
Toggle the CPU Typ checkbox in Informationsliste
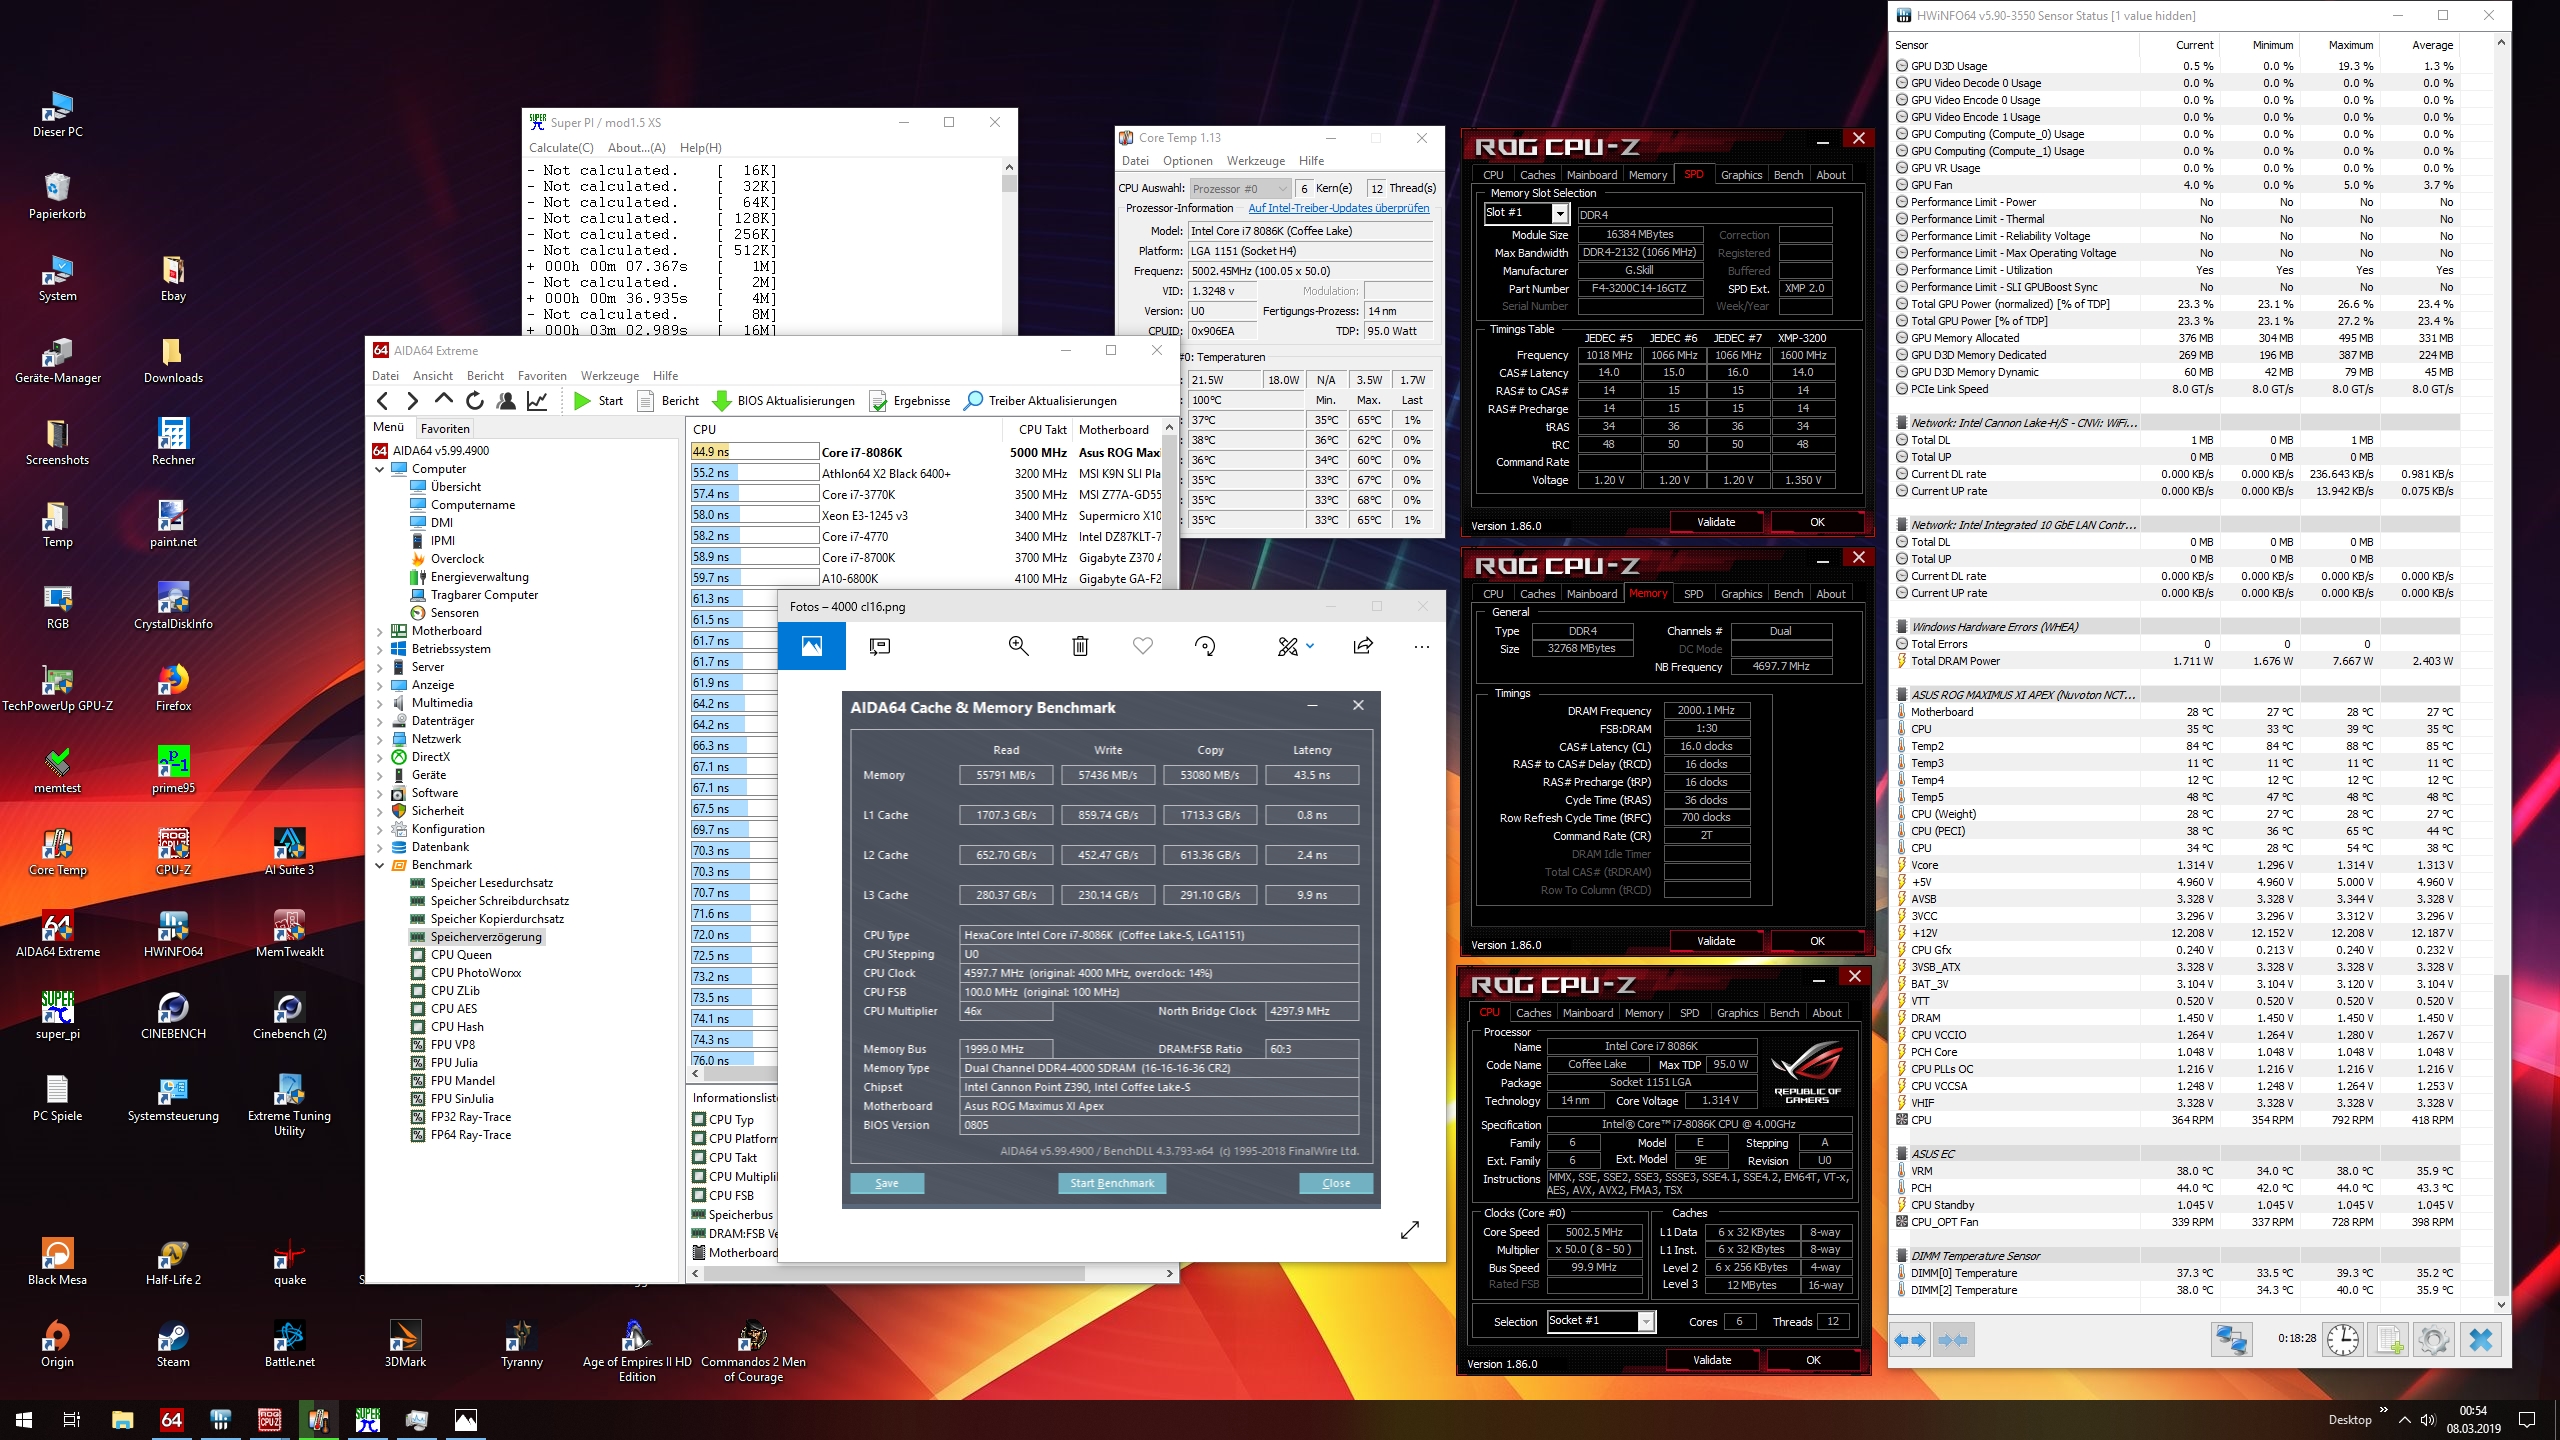pos(699,1120)
